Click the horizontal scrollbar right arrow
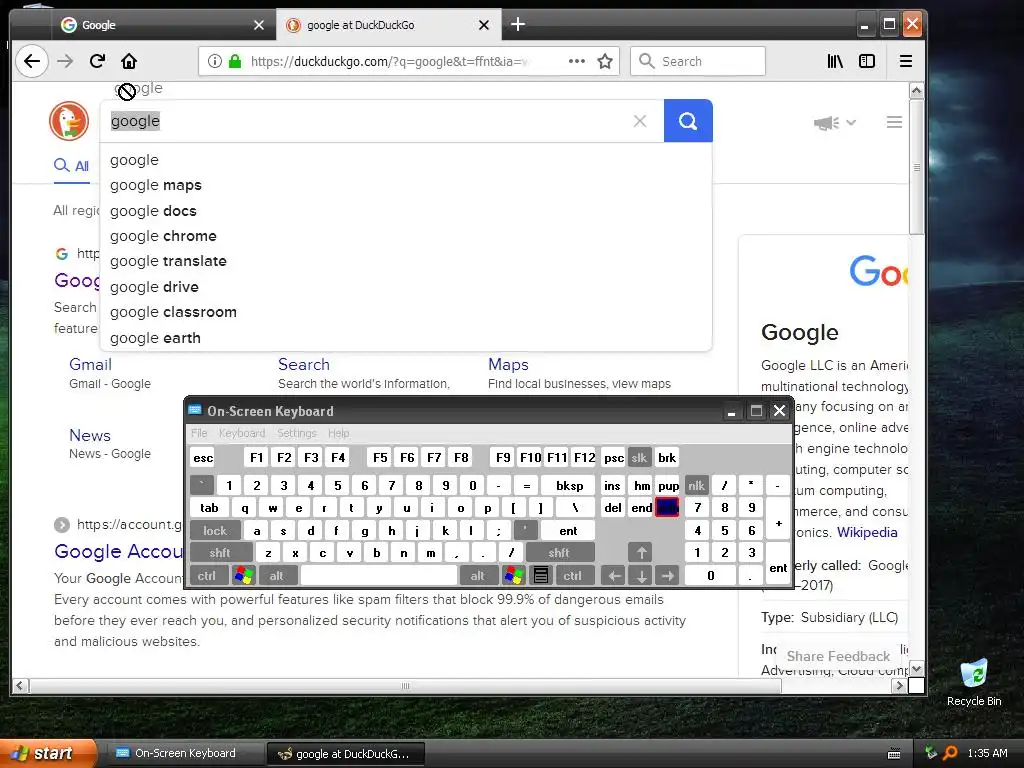The width and height of the screenshot is (1024, 768). pos(900,686)
